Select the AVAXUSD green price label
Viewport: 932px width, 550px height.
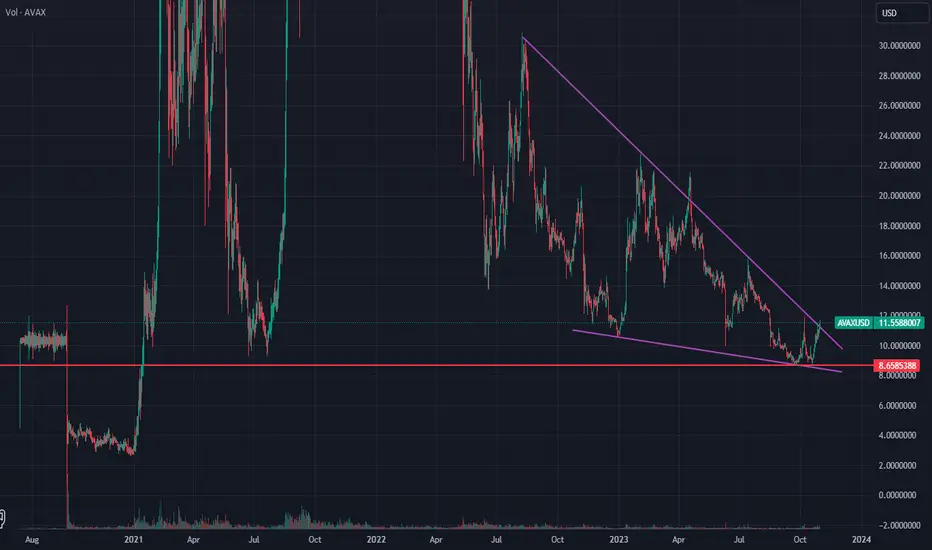pos(854,323)
